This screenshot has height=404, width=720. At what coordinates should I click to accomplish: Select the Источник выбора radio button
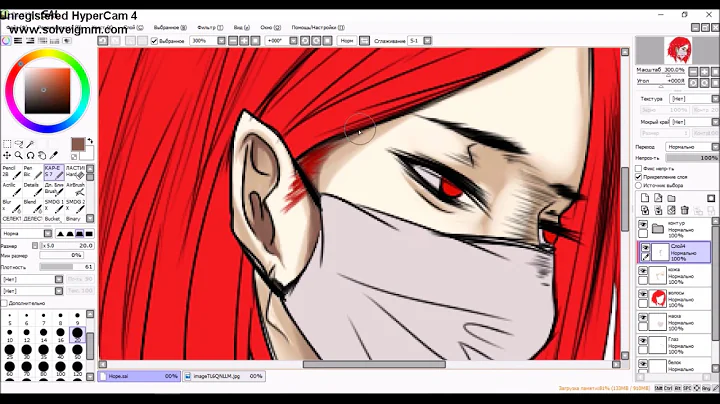coord(638,185)
